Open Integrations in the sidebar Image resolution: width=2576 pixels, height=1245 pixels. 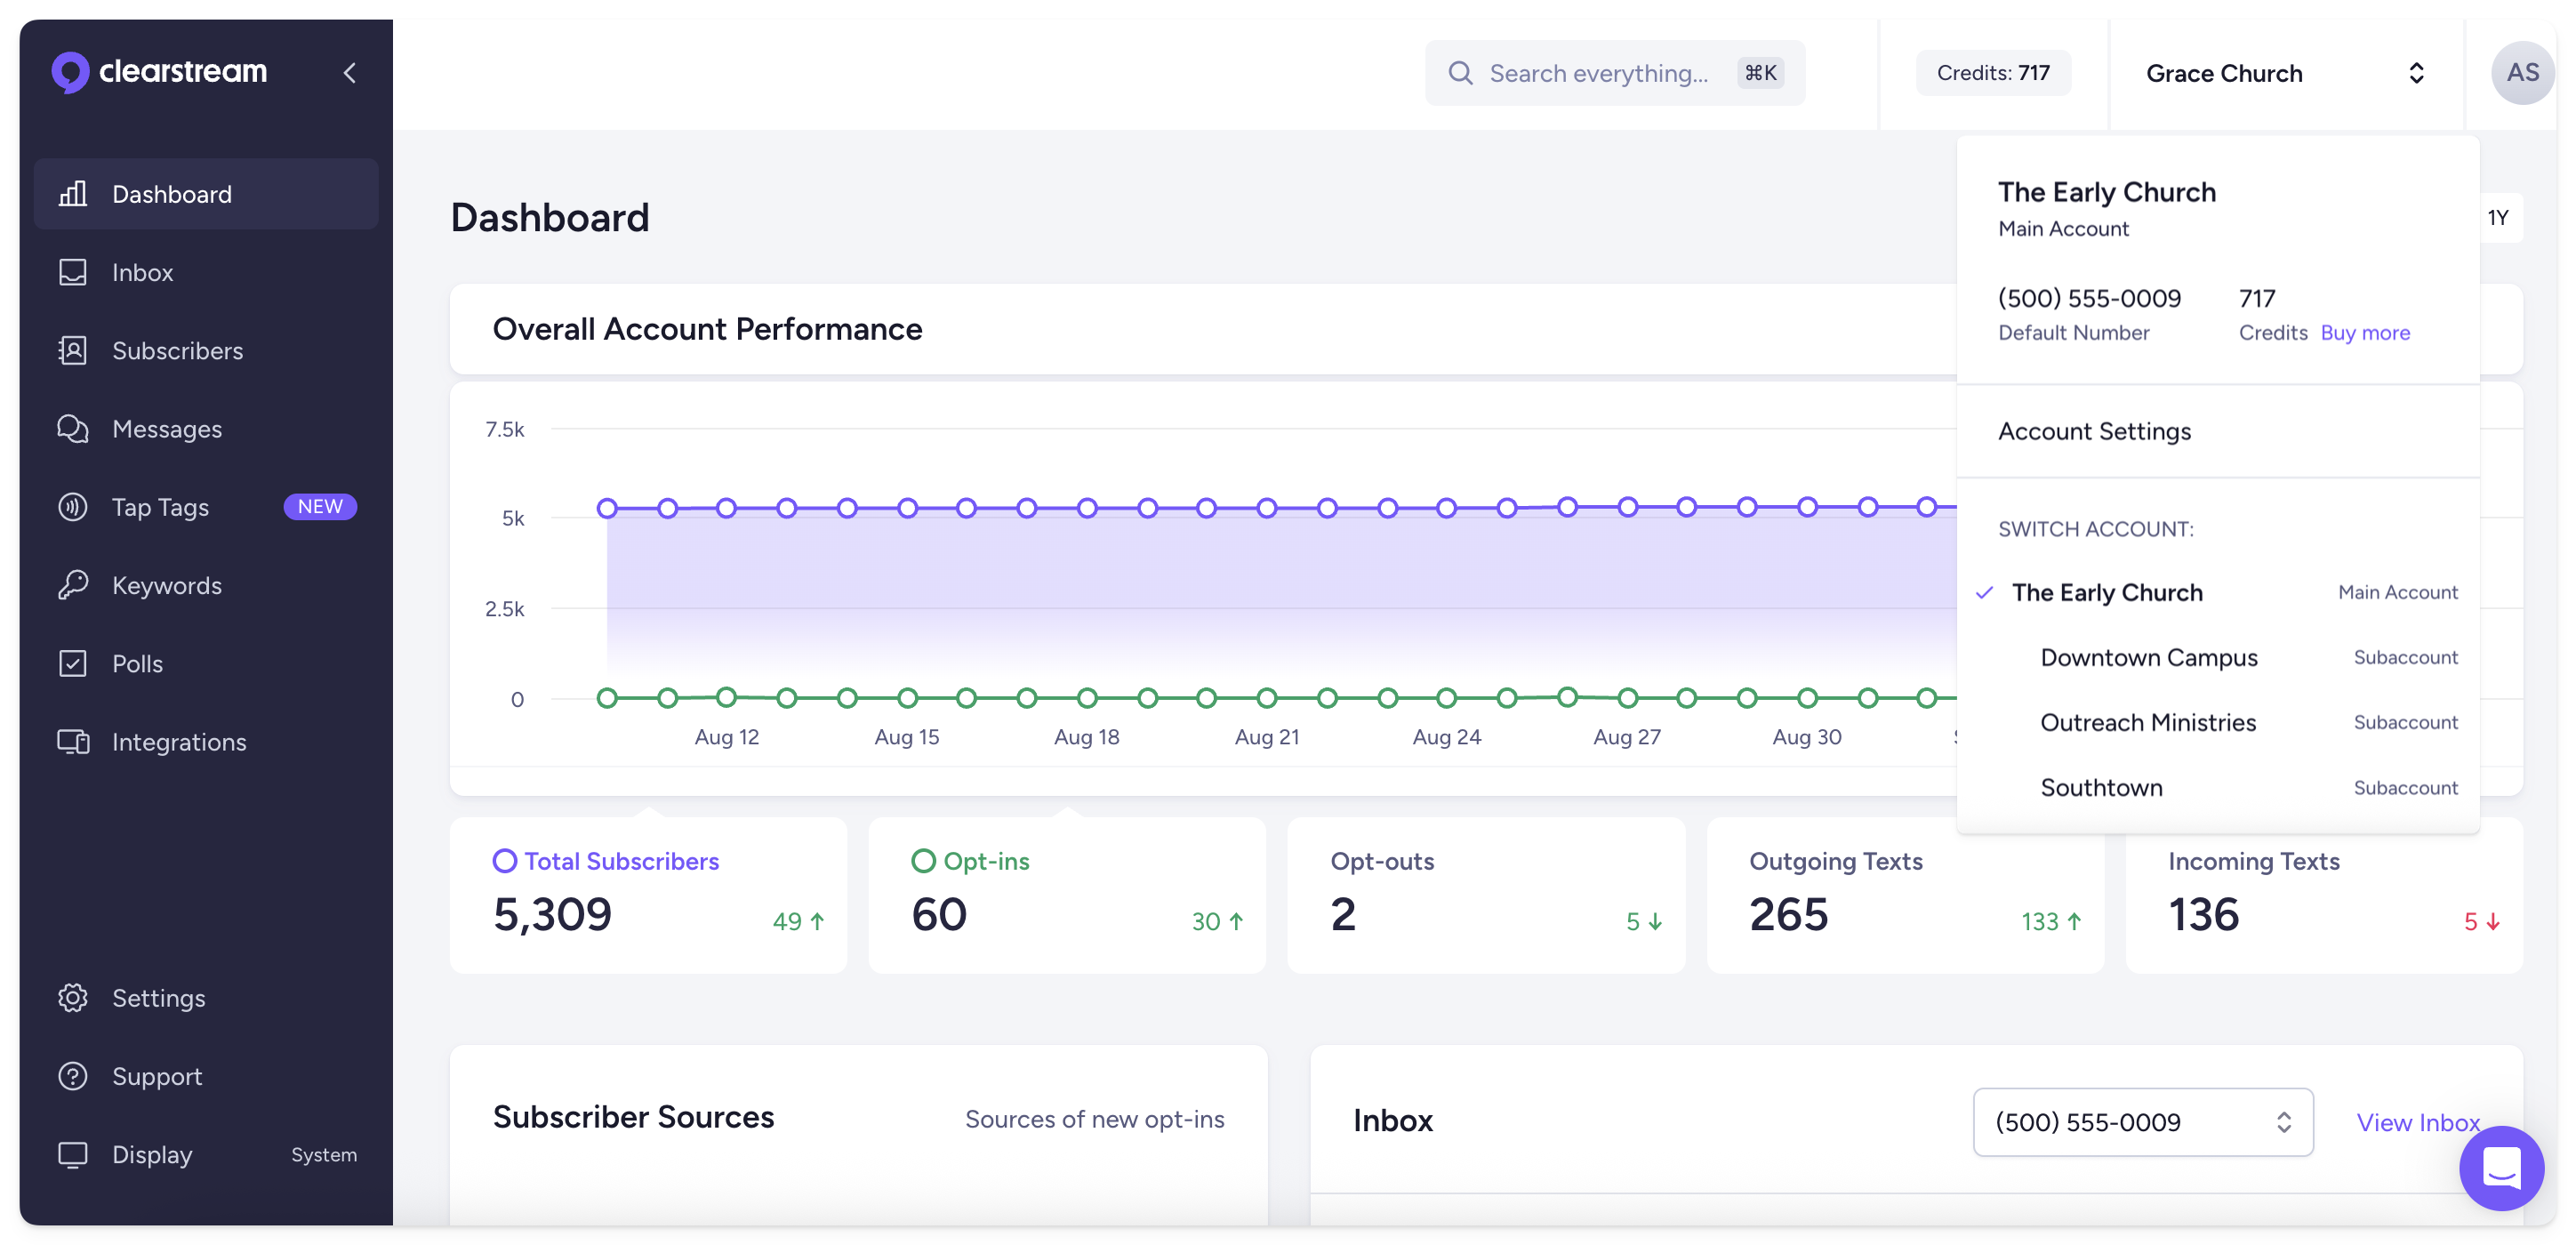[x=206, y=742]
